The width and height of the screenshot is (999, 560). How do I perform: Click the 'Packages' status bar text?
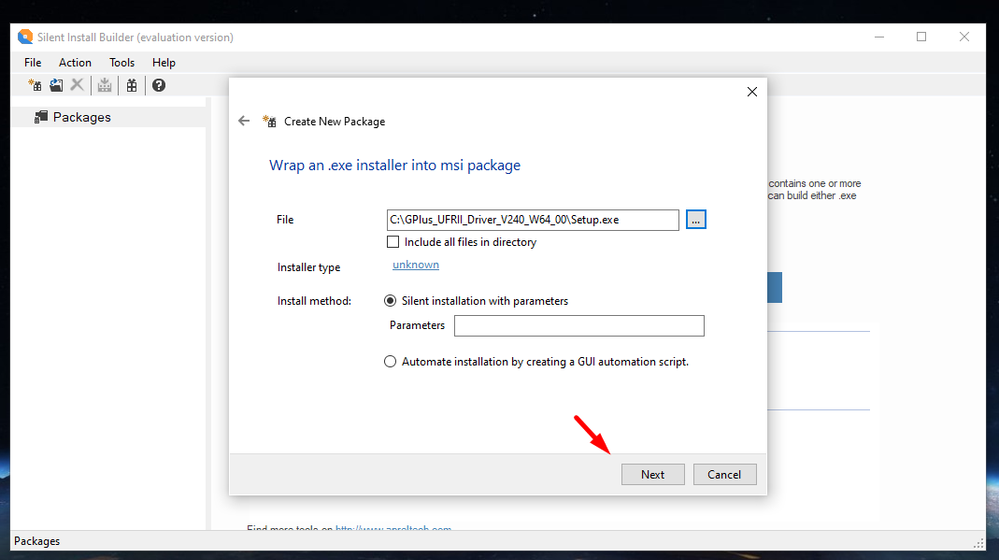tap(37, 541)
